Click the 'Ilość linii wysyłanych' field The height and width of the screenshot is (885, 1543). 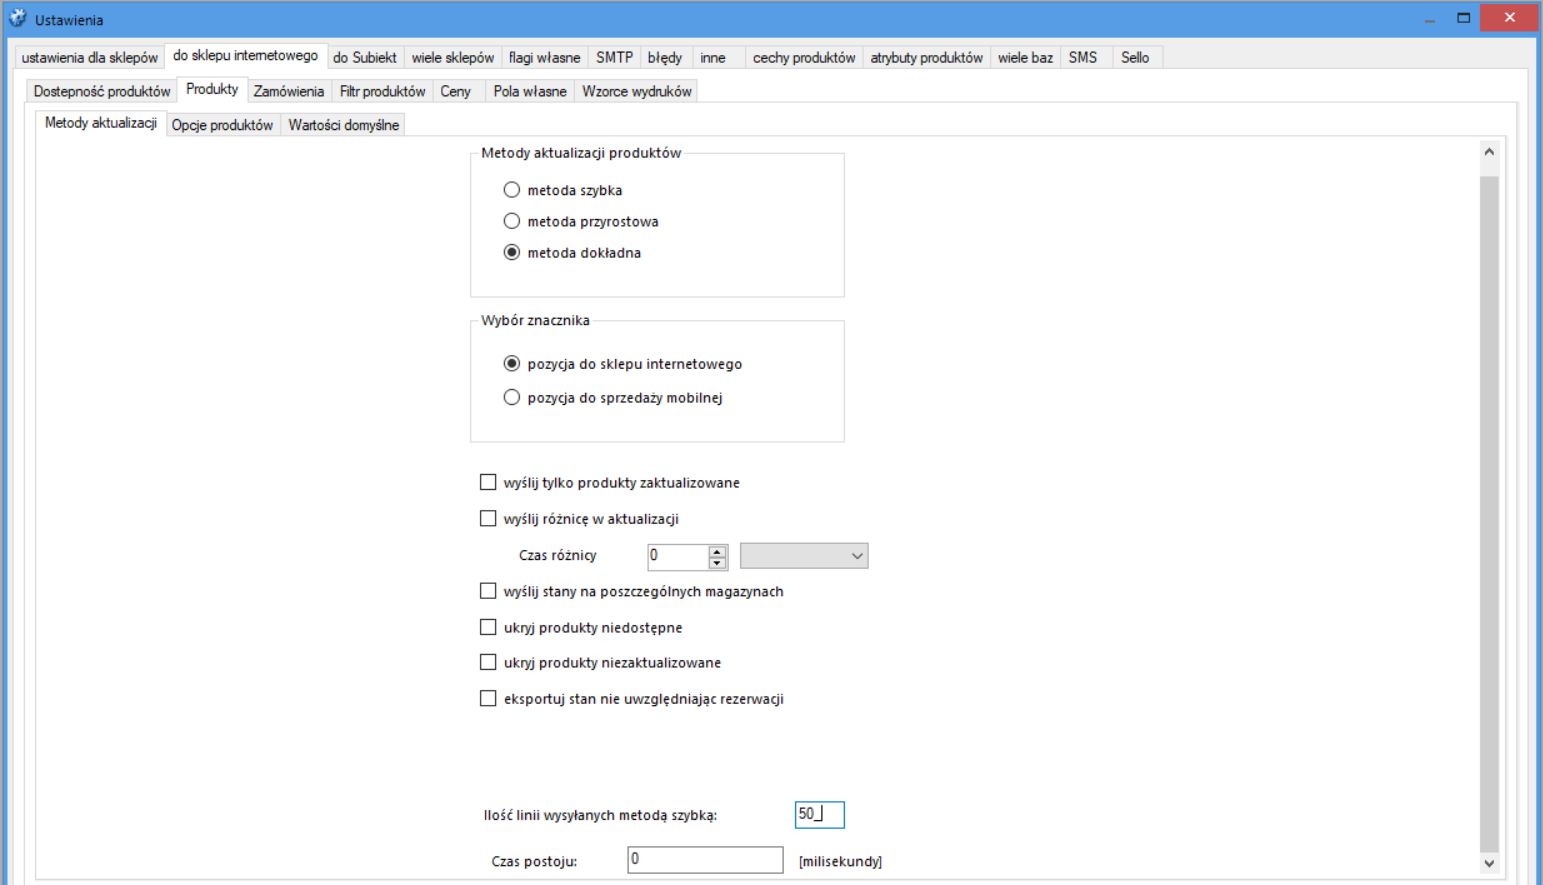pyautogui.click(x=820, y=815)
